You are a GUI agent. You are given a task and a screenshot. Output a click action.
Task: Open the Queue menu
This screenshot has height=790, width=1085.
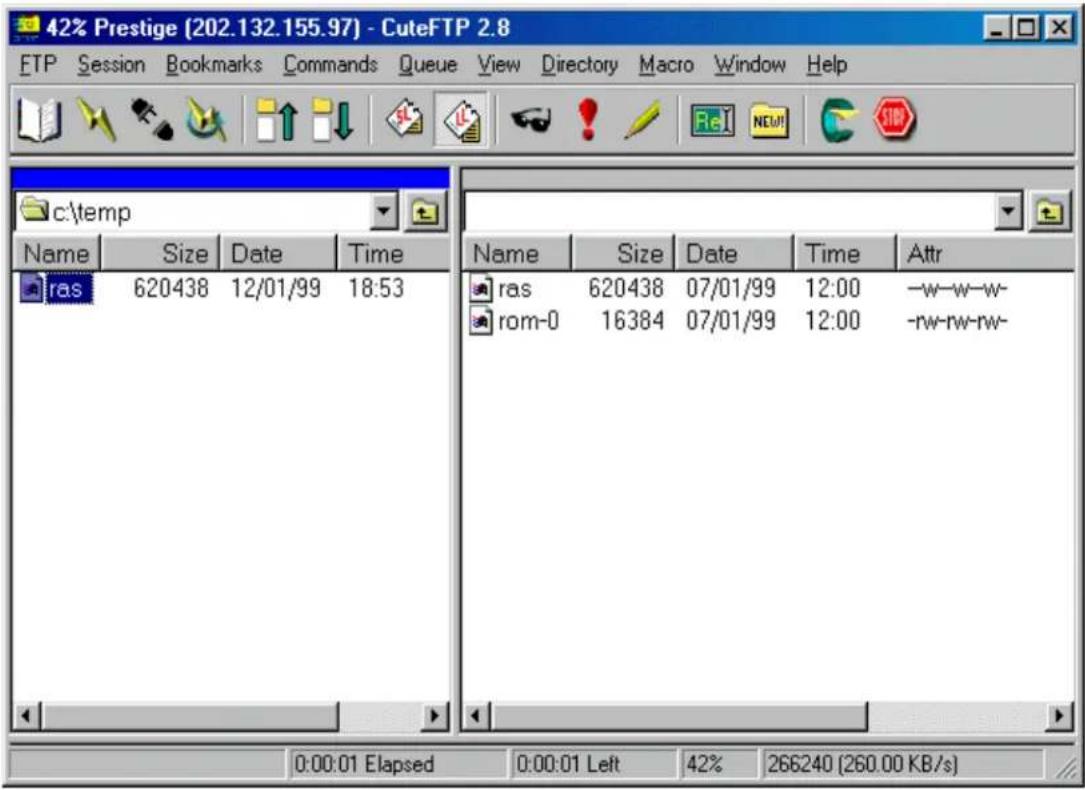tap(428, 65)
